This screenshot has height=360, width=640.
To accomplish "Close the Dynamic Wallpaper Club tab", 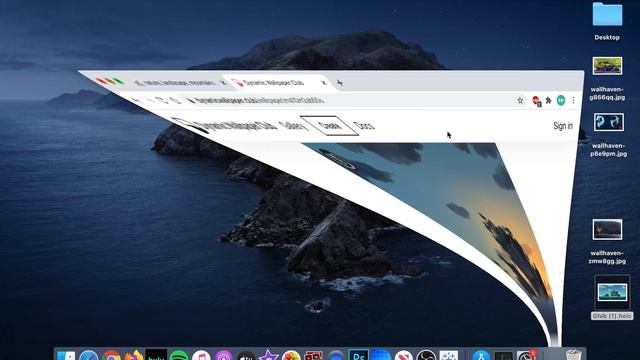I will point(323,82).
